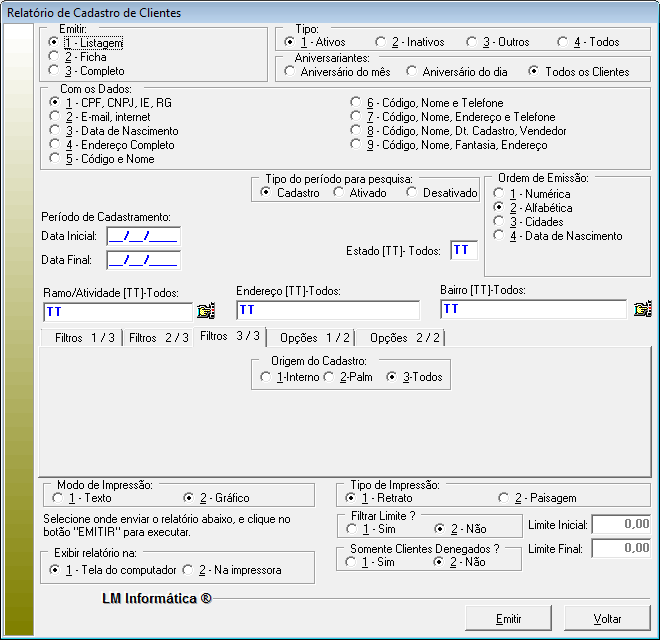Choose 2 - Paisagem print orientation
This screenshot has height=640, width=660.
pyautogui.click(x=503, y=497)
